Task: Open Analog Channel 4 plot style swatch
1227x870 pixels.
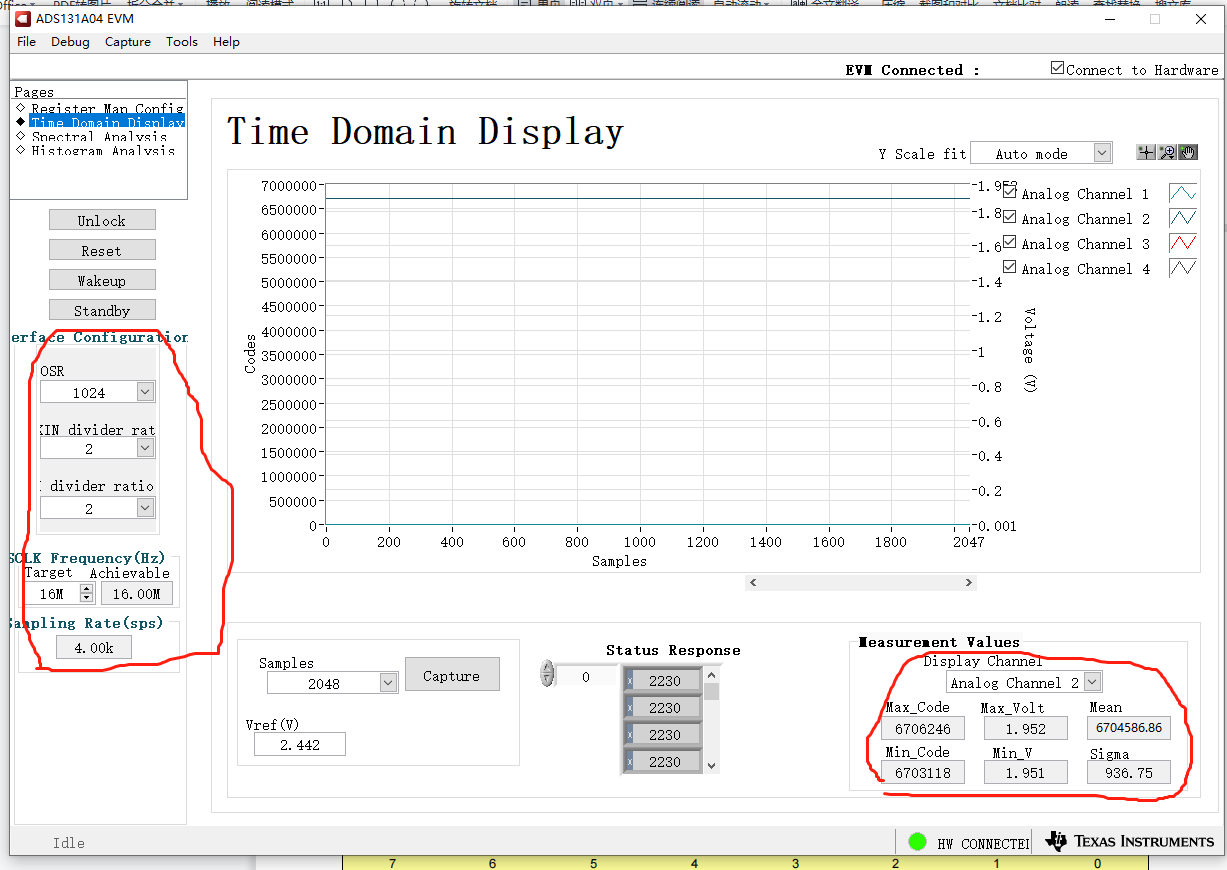Action: 1183,268
